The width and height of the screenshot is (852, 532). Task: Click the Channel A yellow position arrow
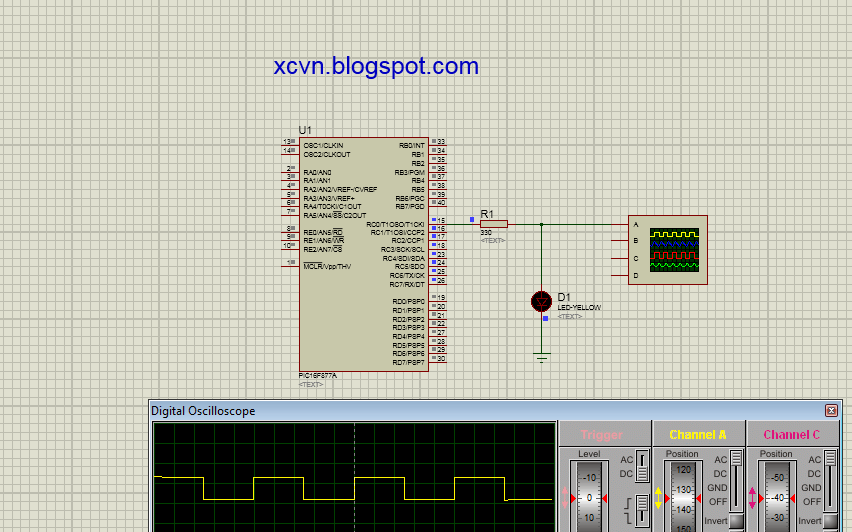[x=658, y=498]
